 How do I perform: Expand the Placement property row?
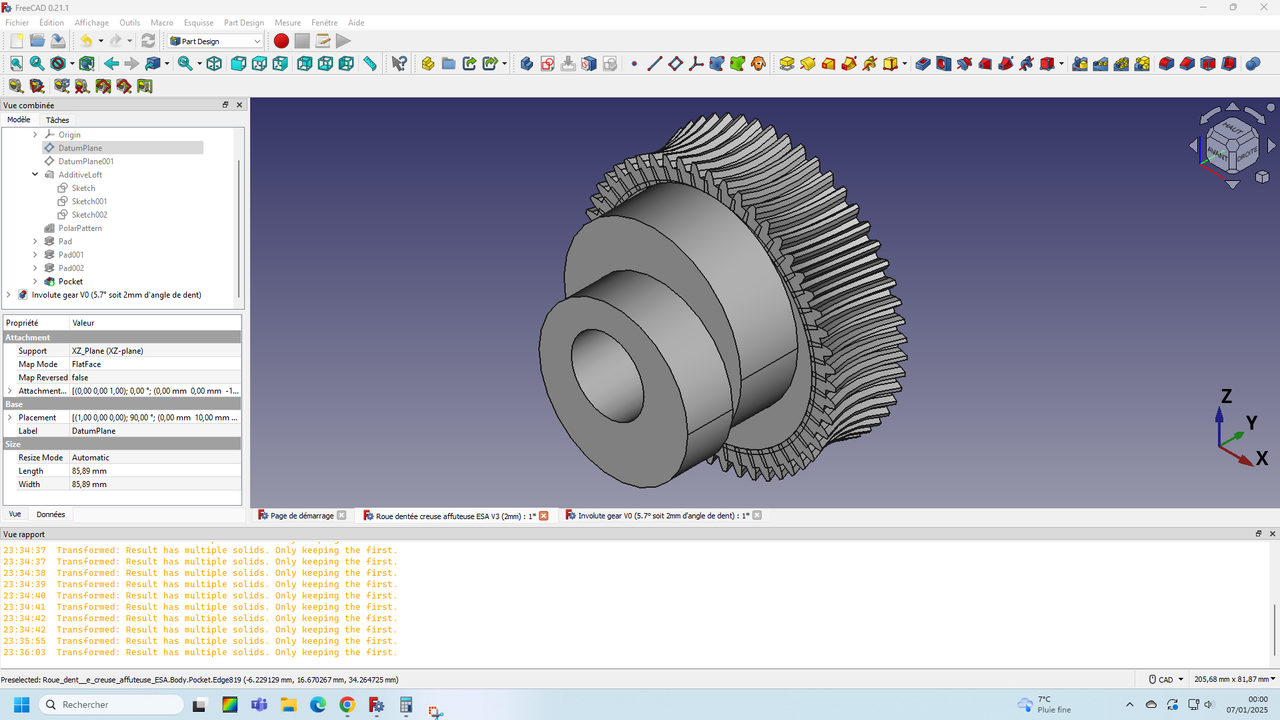point(10,417)
